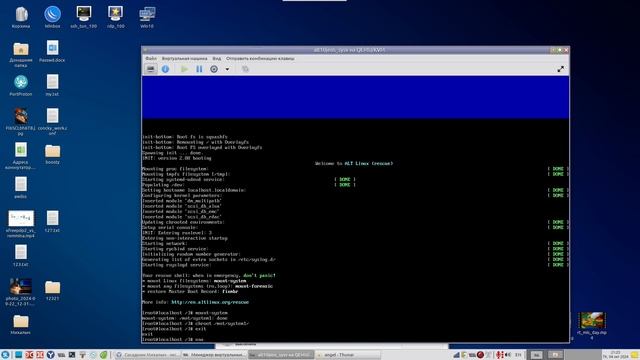Switch to the Менеджер виртуальных машин taskbar window
This screenshot has height=360, width=640.
pos(213,355)
